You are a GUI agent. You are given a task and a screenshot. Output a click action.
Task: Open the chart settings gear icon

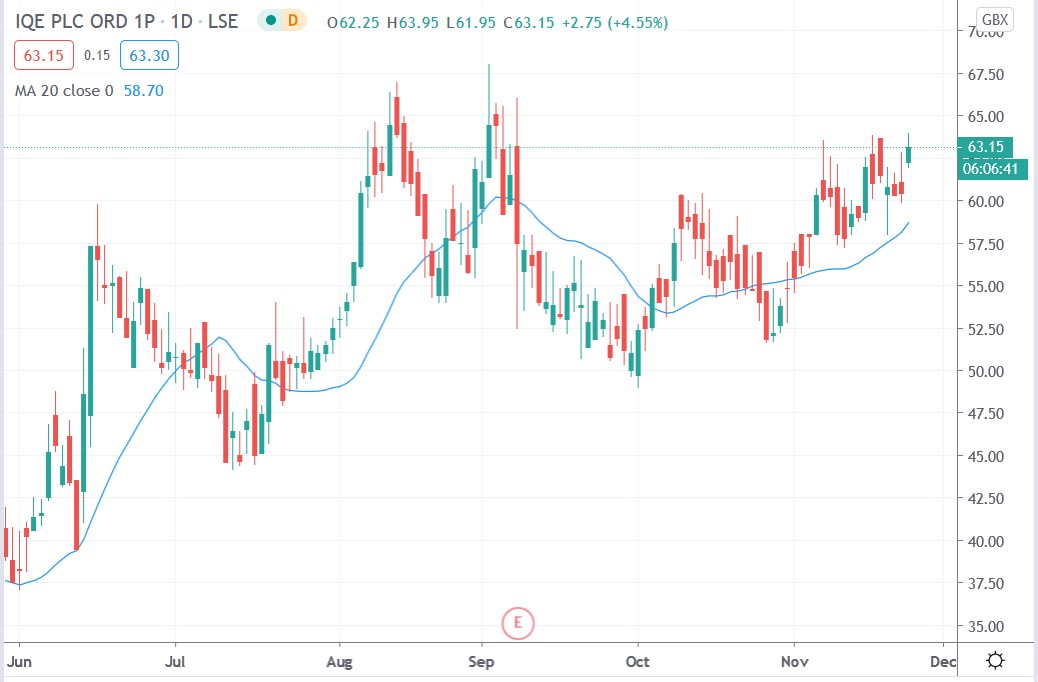click(995, 660)
